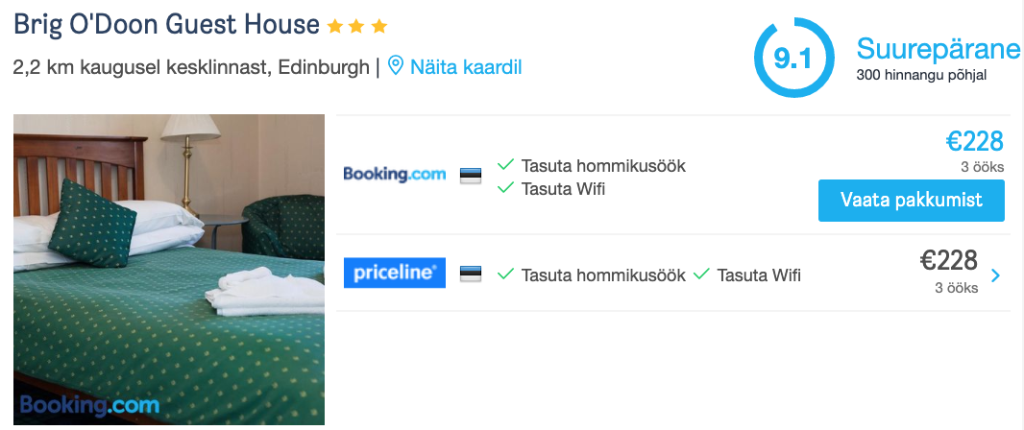
Task: Click the Booking.com provider logo
Action: click(394, 174)
